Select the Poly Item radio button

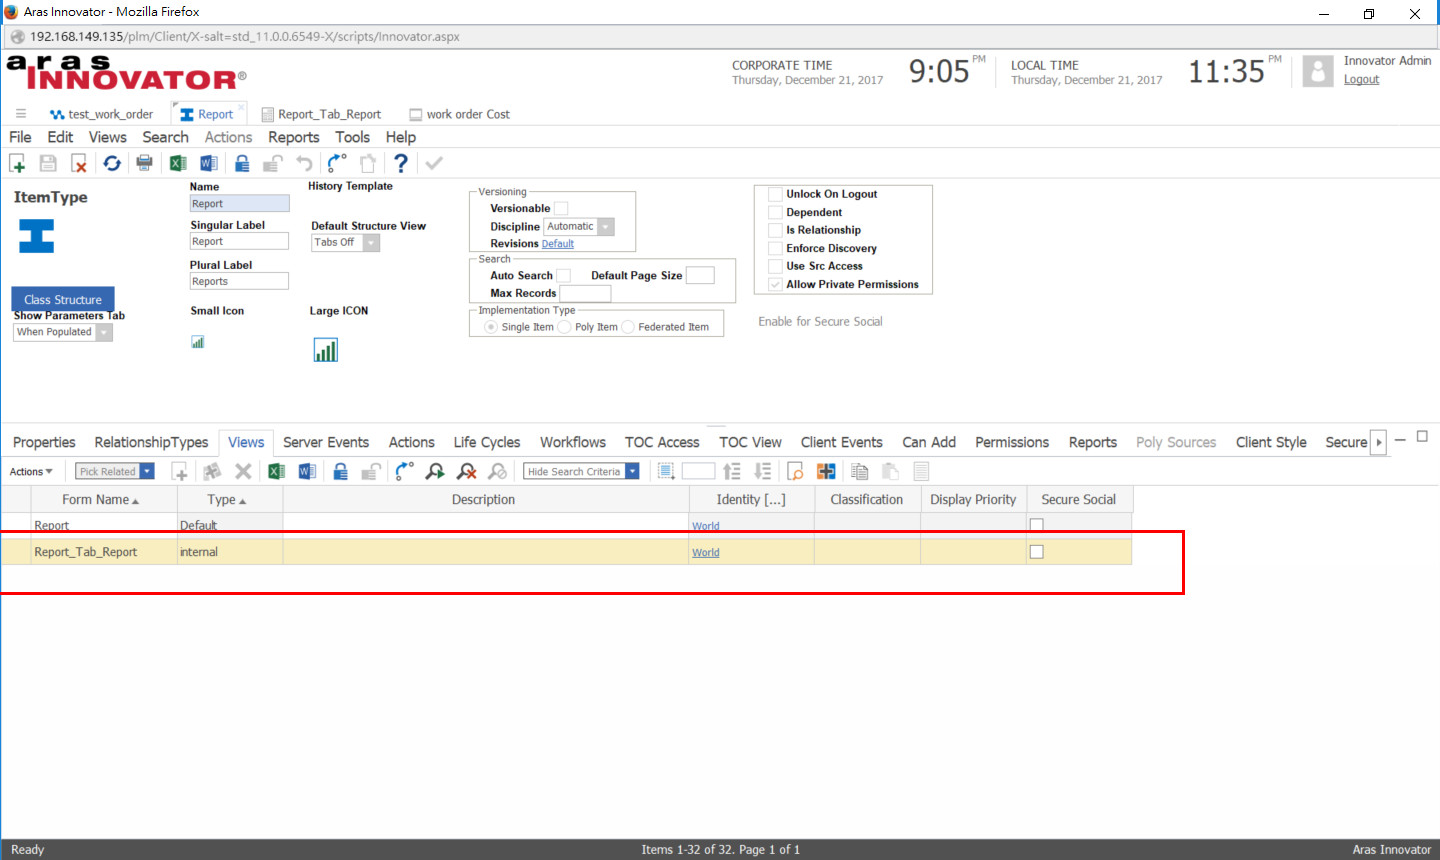point(565,327)
